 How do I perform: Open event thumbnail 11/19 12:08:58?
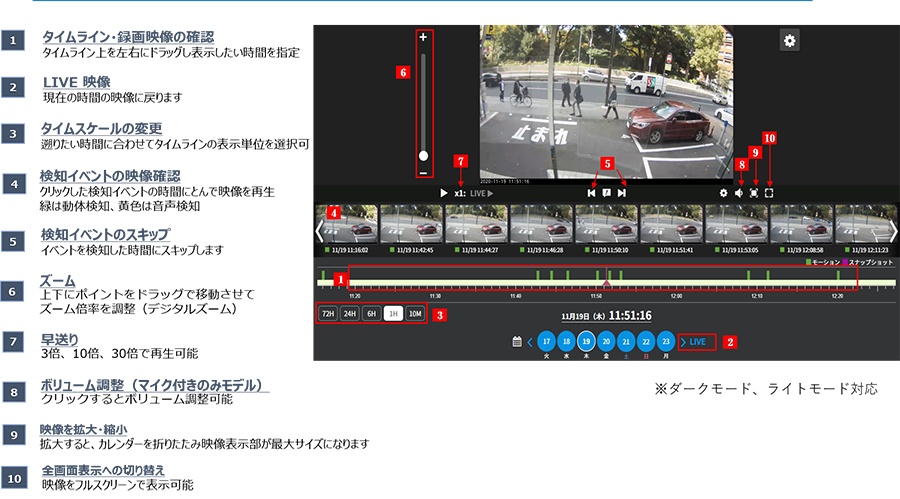point(801,225)
